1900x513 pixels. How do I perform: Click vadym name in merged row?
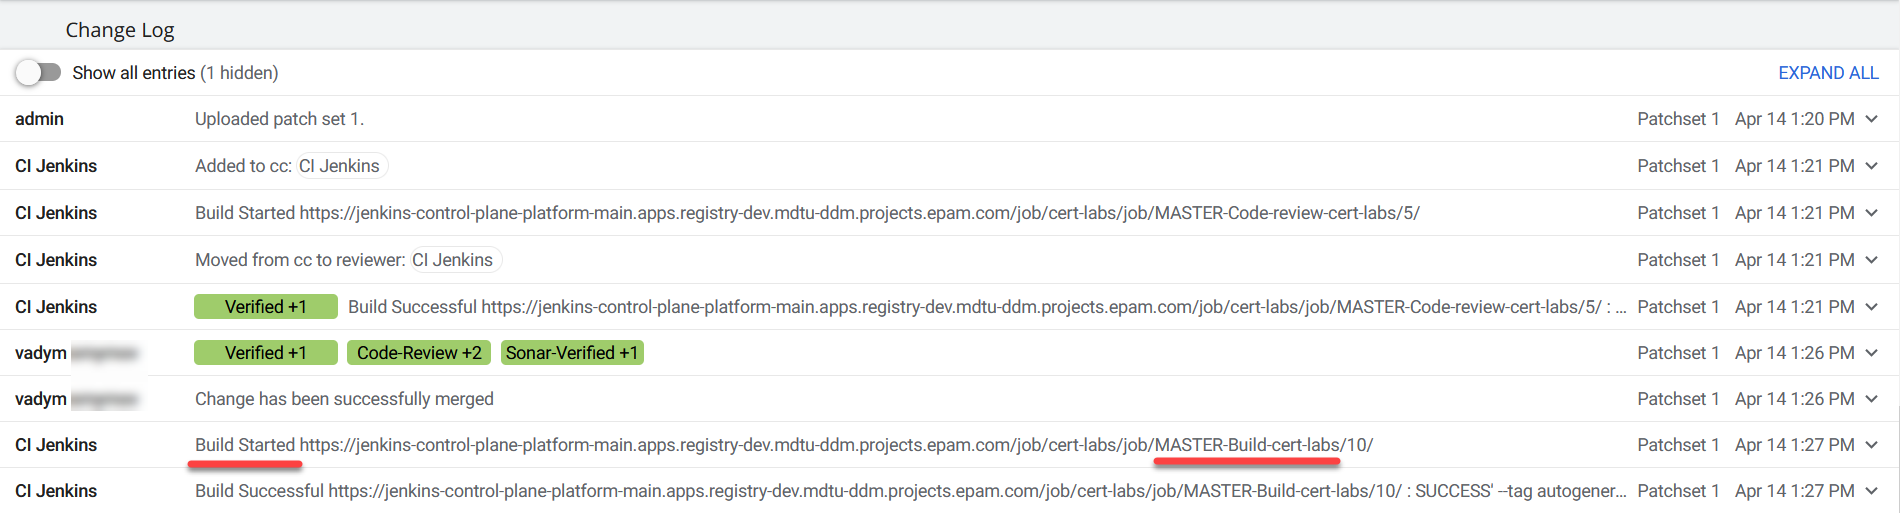click(41, 399)
